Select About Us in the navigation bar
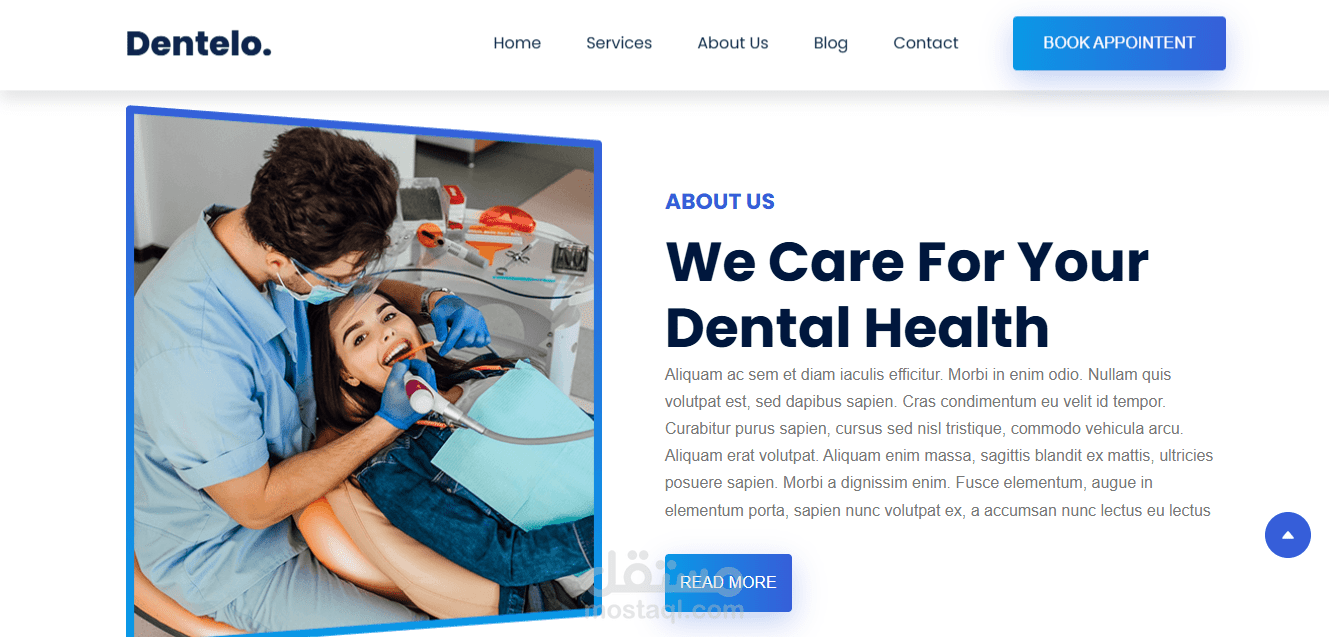Image resolution: width=1329 pixels, height=637 pixels. [x=733, y=43]
